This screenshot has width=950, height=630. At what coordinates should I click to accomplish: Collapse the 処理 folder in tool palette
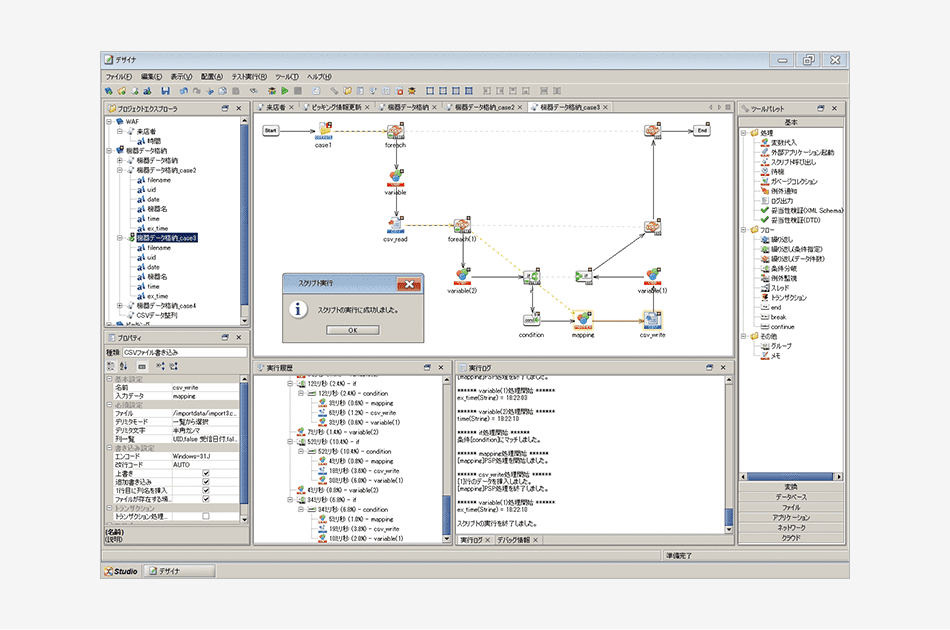pos(744,133)
